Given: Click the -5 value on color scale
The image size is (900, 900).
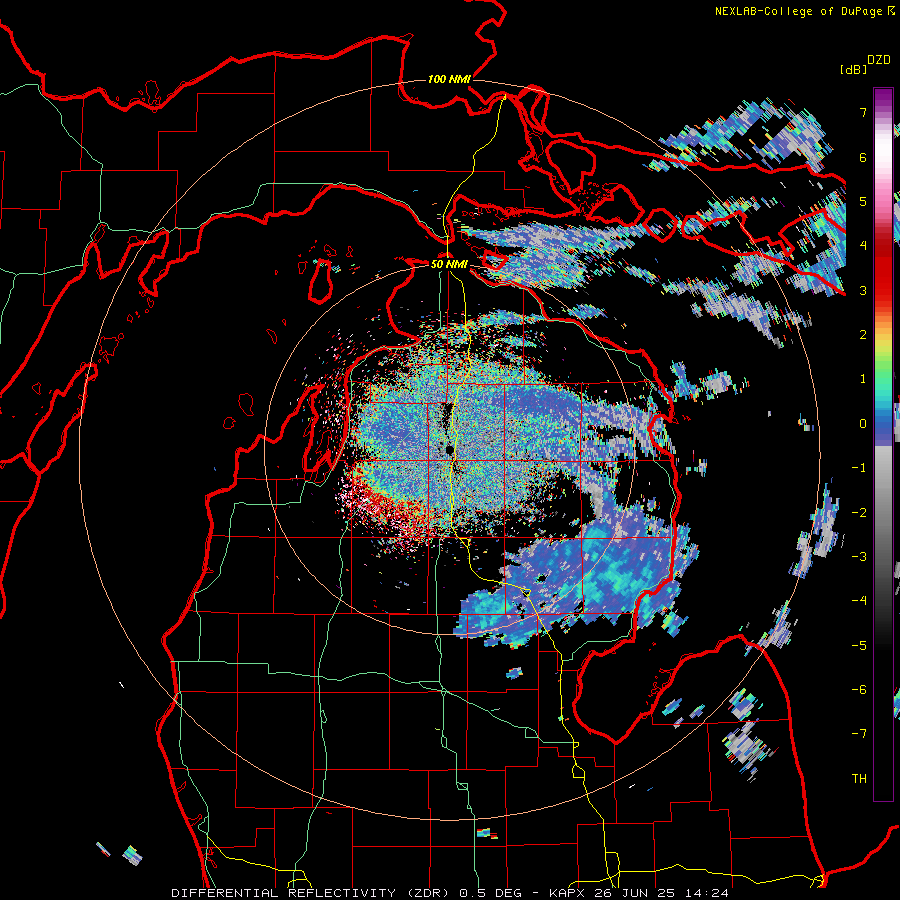Looking at the screenshot, I should [x=859, y=646].
